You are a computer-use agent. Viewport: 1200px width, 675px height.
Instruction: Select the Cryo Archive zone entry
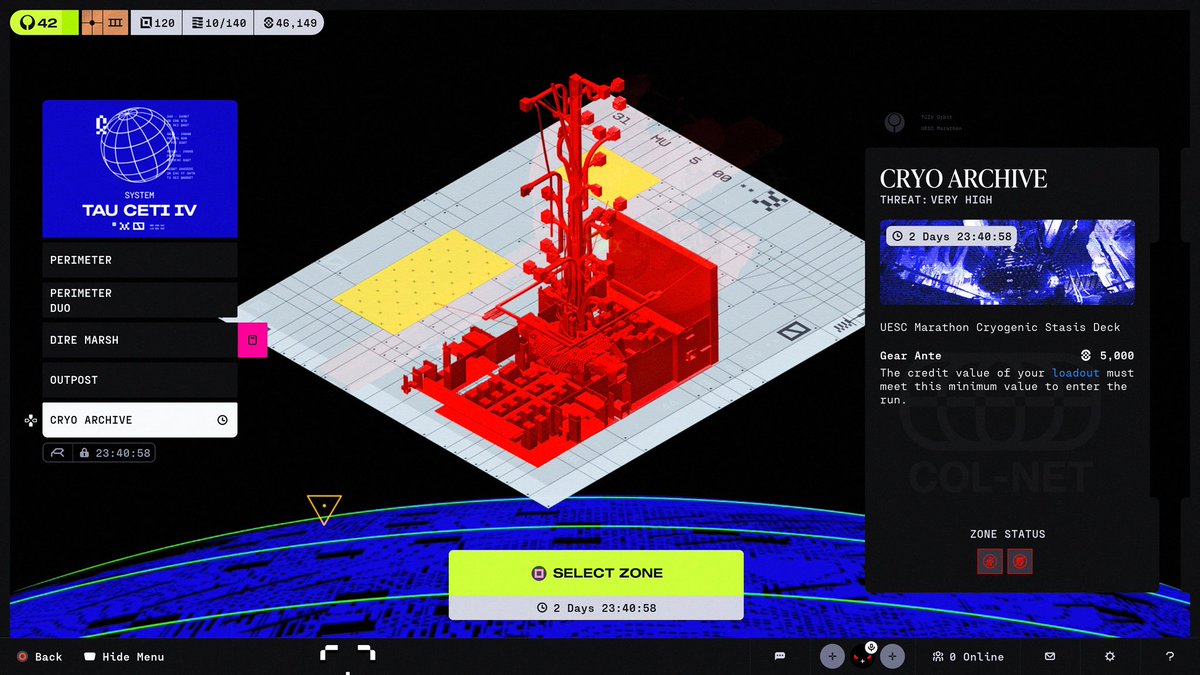tap(140, 420)
